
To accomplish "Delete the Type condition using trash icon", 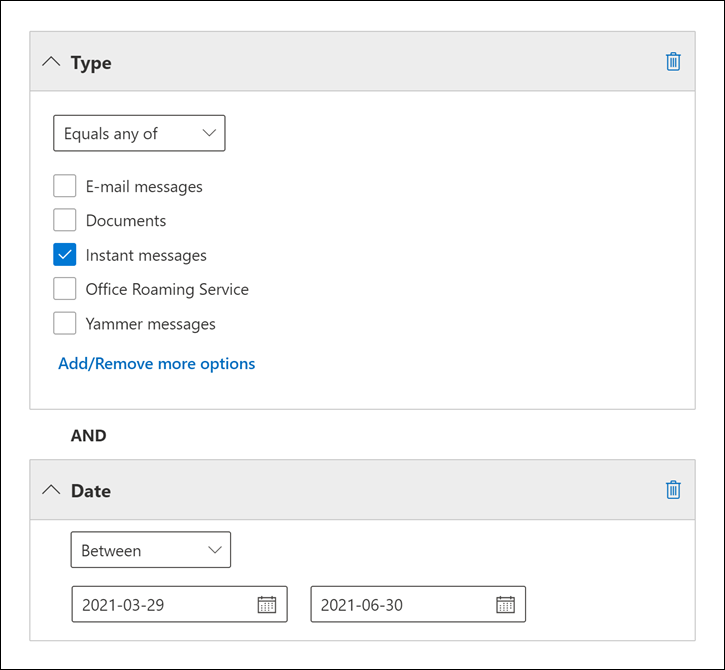I will [x=673, y=62].
